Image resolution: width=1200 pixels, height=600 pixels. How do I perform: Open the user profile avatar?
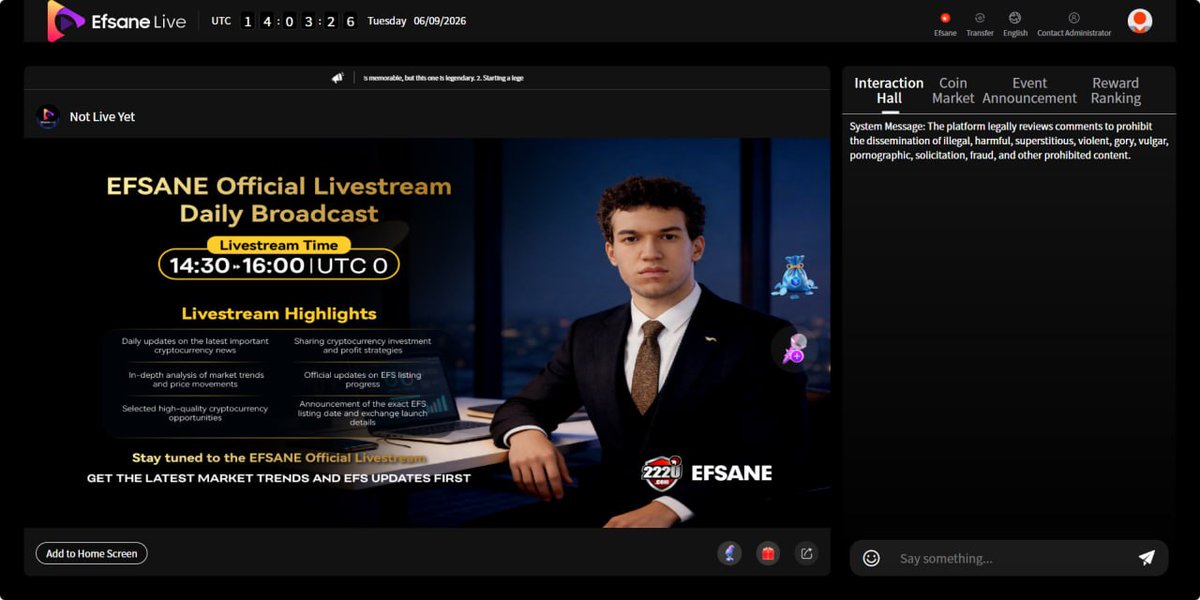click(x=1140, y=21)
